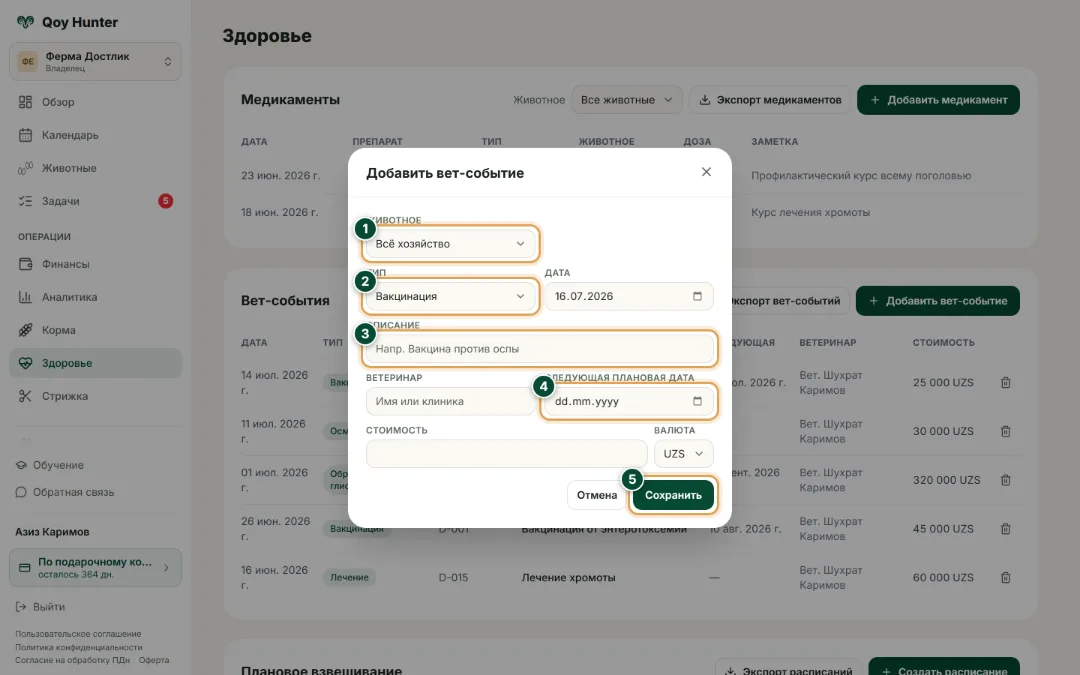Viewport: 1080px width, 675px height.
Task: Click the Qoy Hunter logo icon
Action: (25, 22)
